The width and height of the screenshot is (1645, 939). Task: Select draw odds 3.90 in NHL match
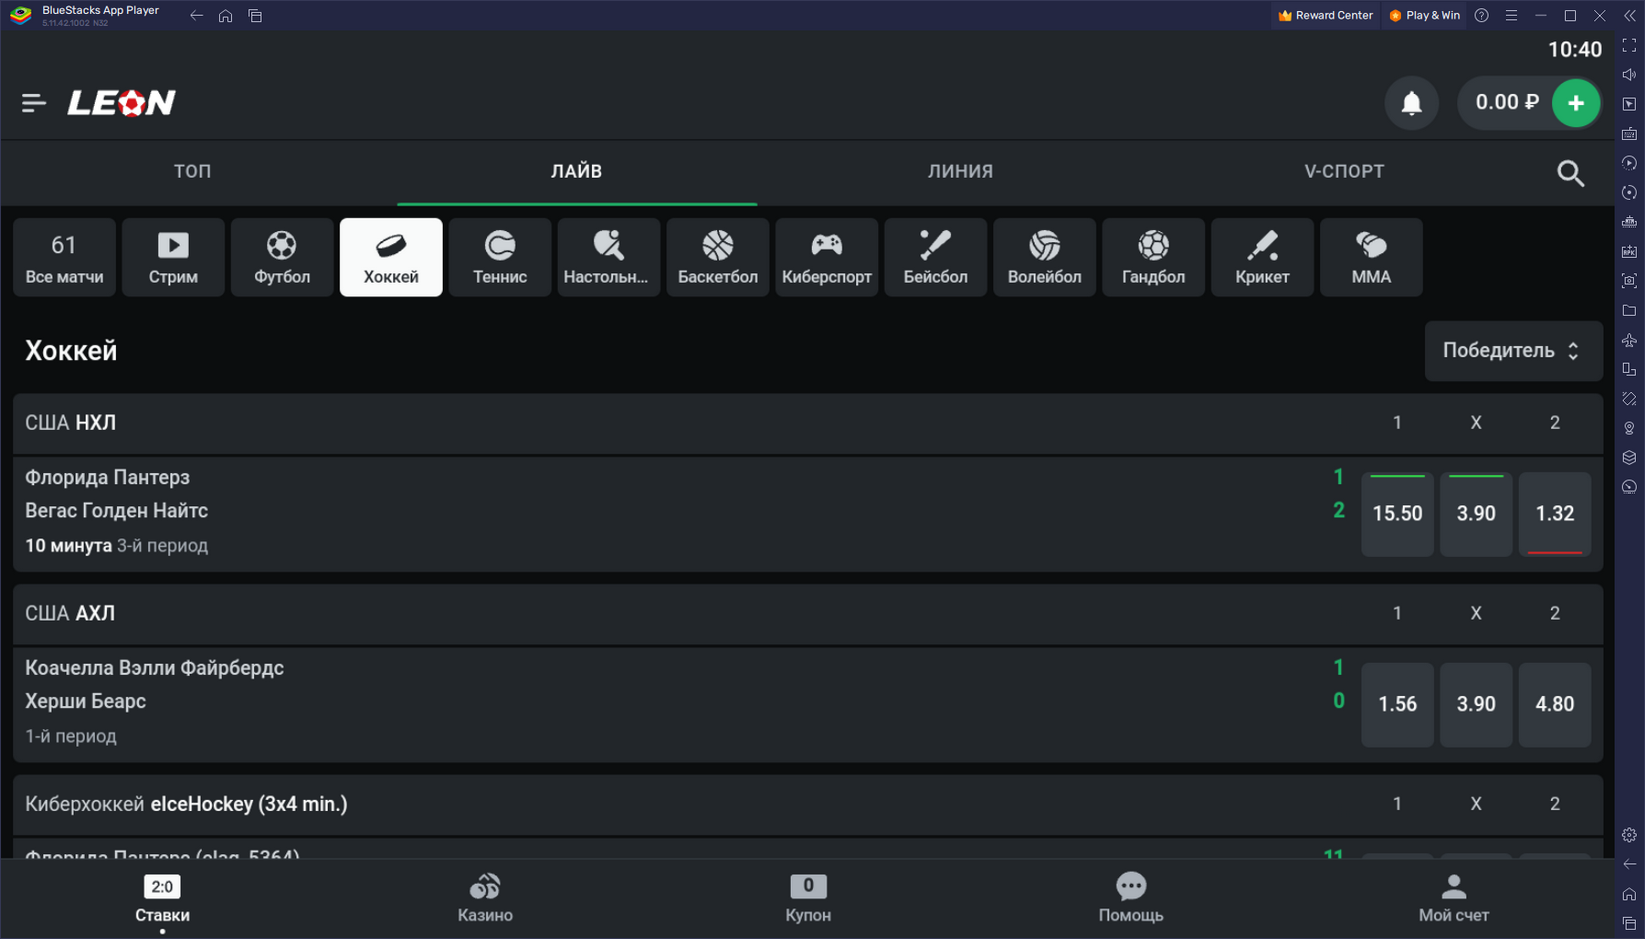pyautogui.click(x=1476, y=514)
